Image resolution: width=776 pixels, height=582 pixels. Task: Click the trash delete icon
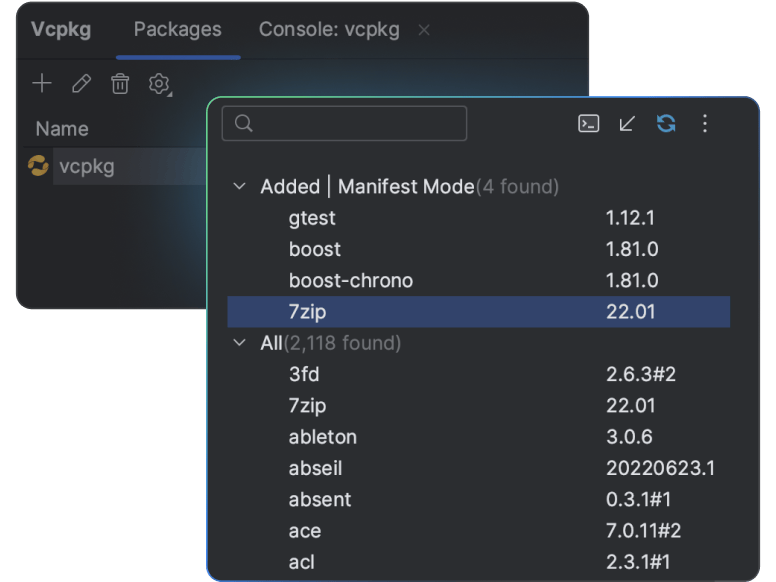point(120,84)
